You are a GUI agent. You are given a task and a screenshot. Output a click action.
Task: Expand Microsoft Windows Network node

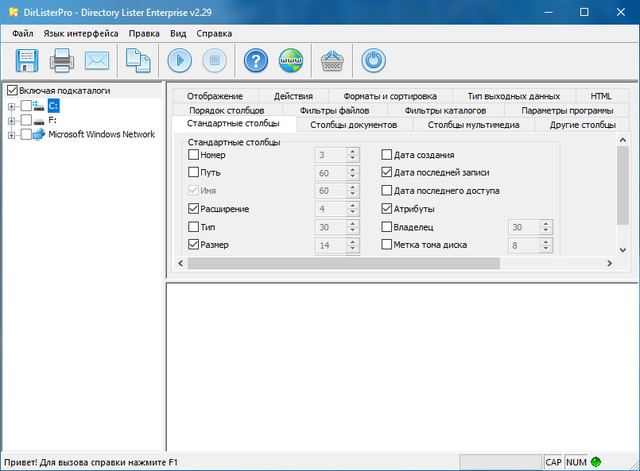tap(12, 134)
